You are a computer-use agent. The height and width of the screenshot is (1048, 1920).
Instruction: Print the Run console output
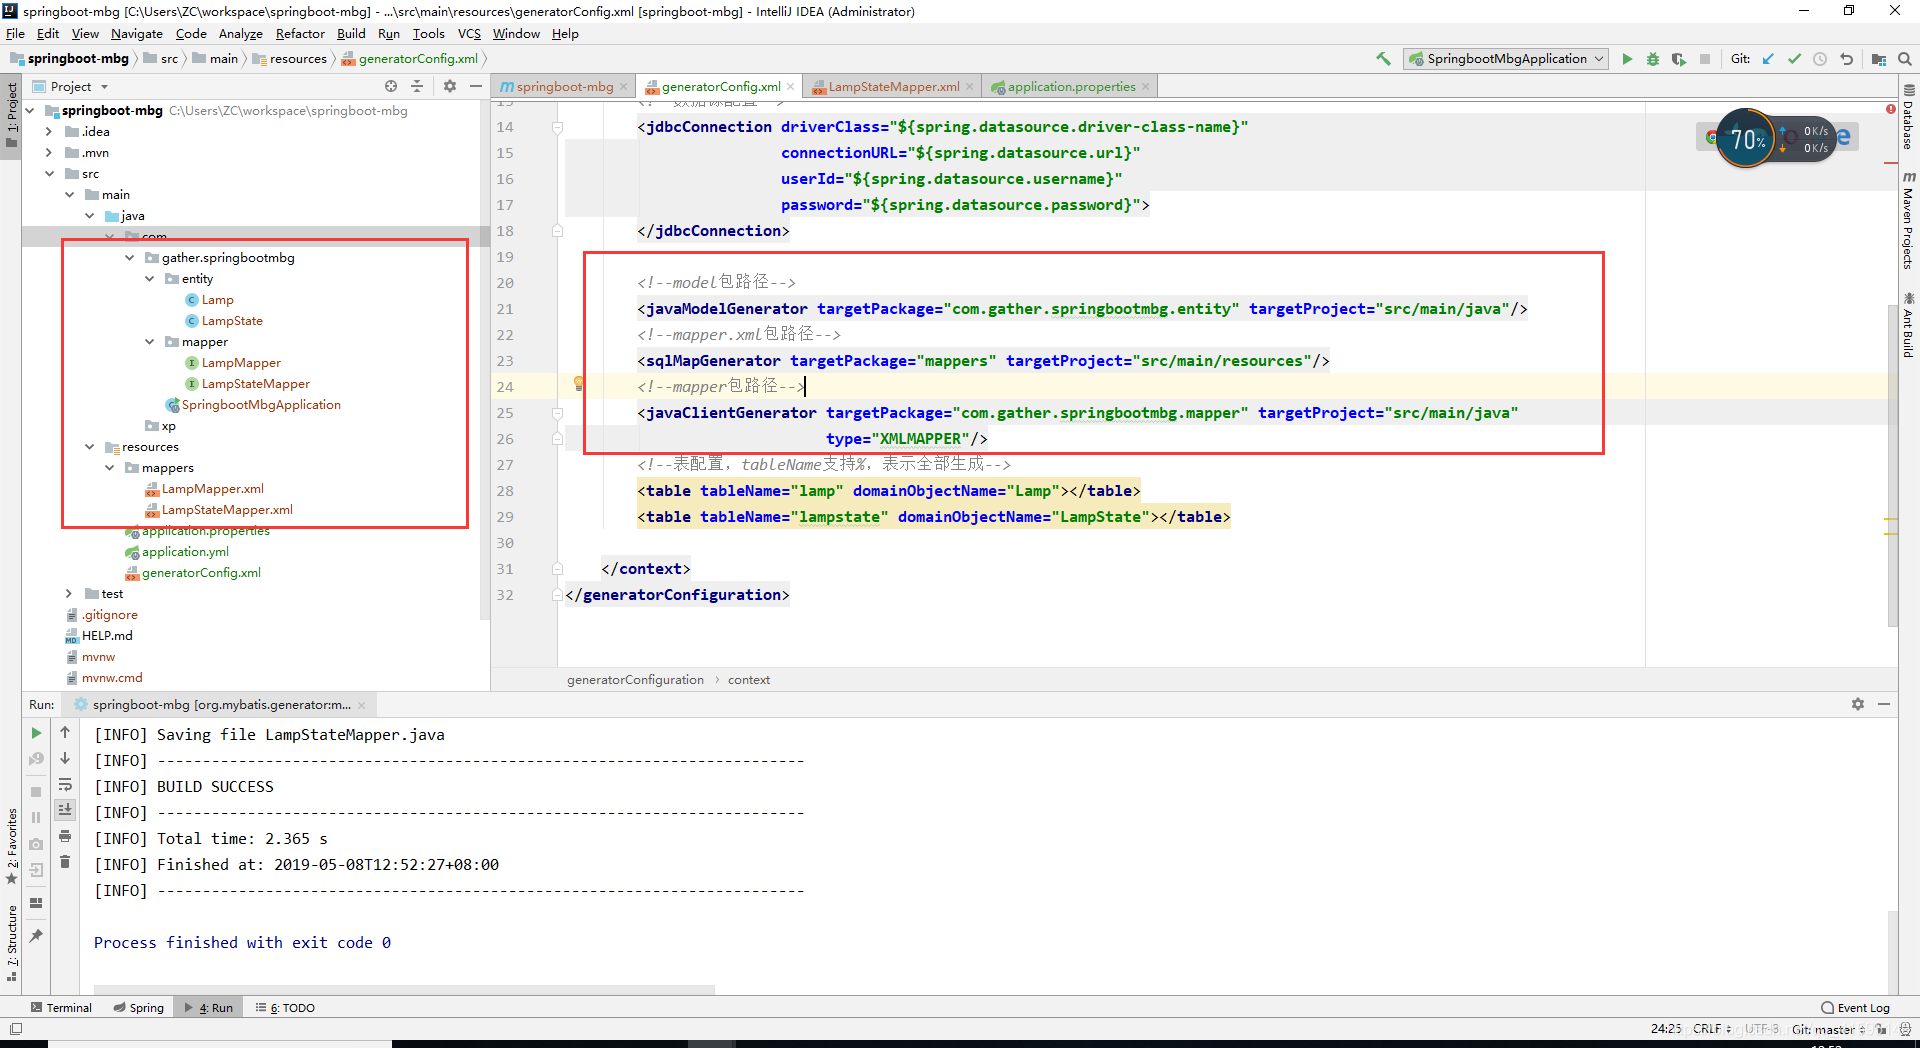click(x=65, y=836)
